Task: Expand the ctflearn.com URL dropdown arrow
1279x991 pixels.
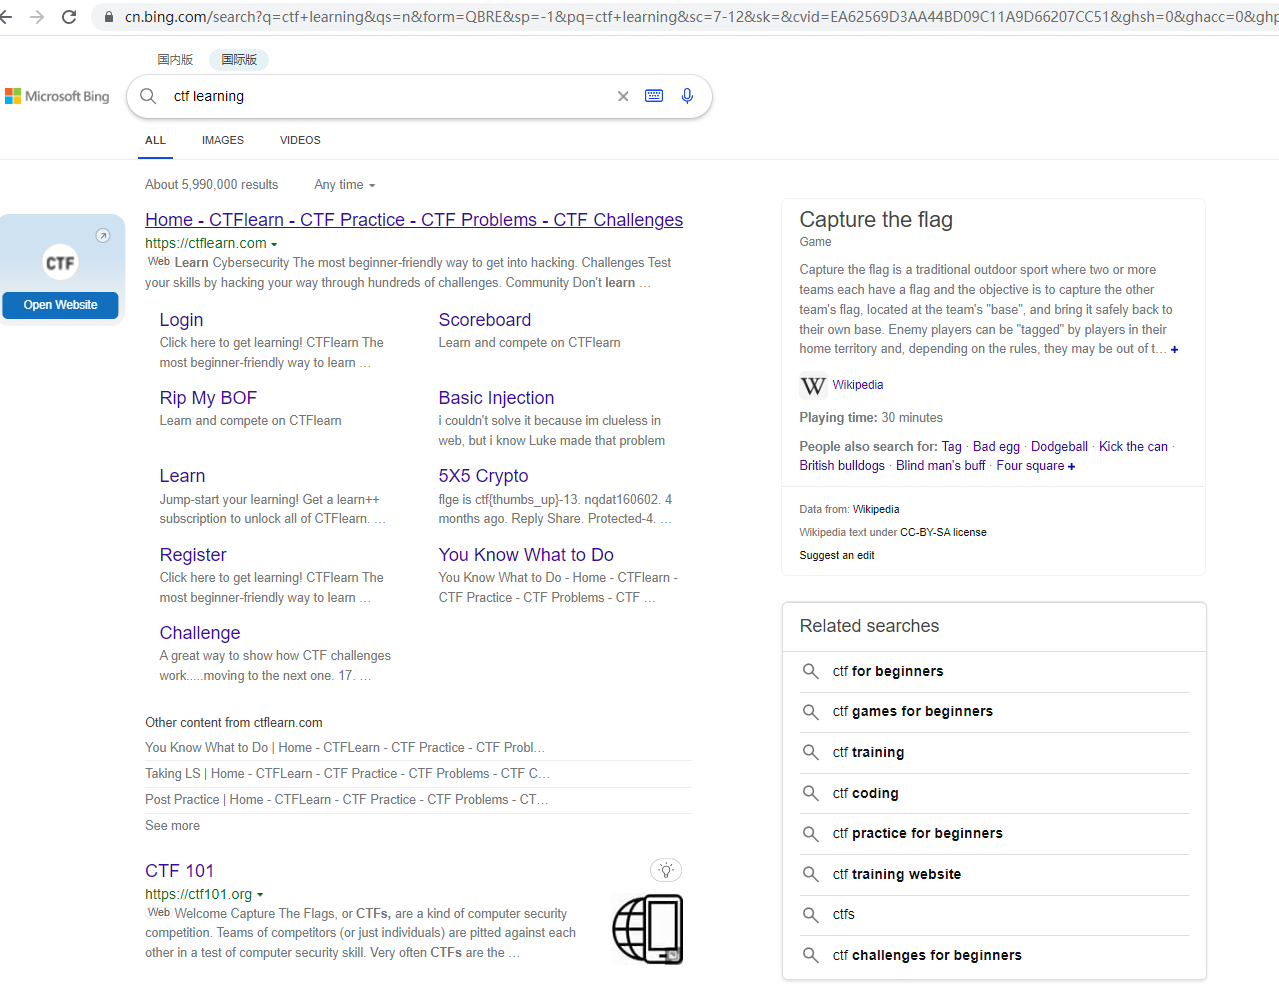Action: (x=274, y=244)
